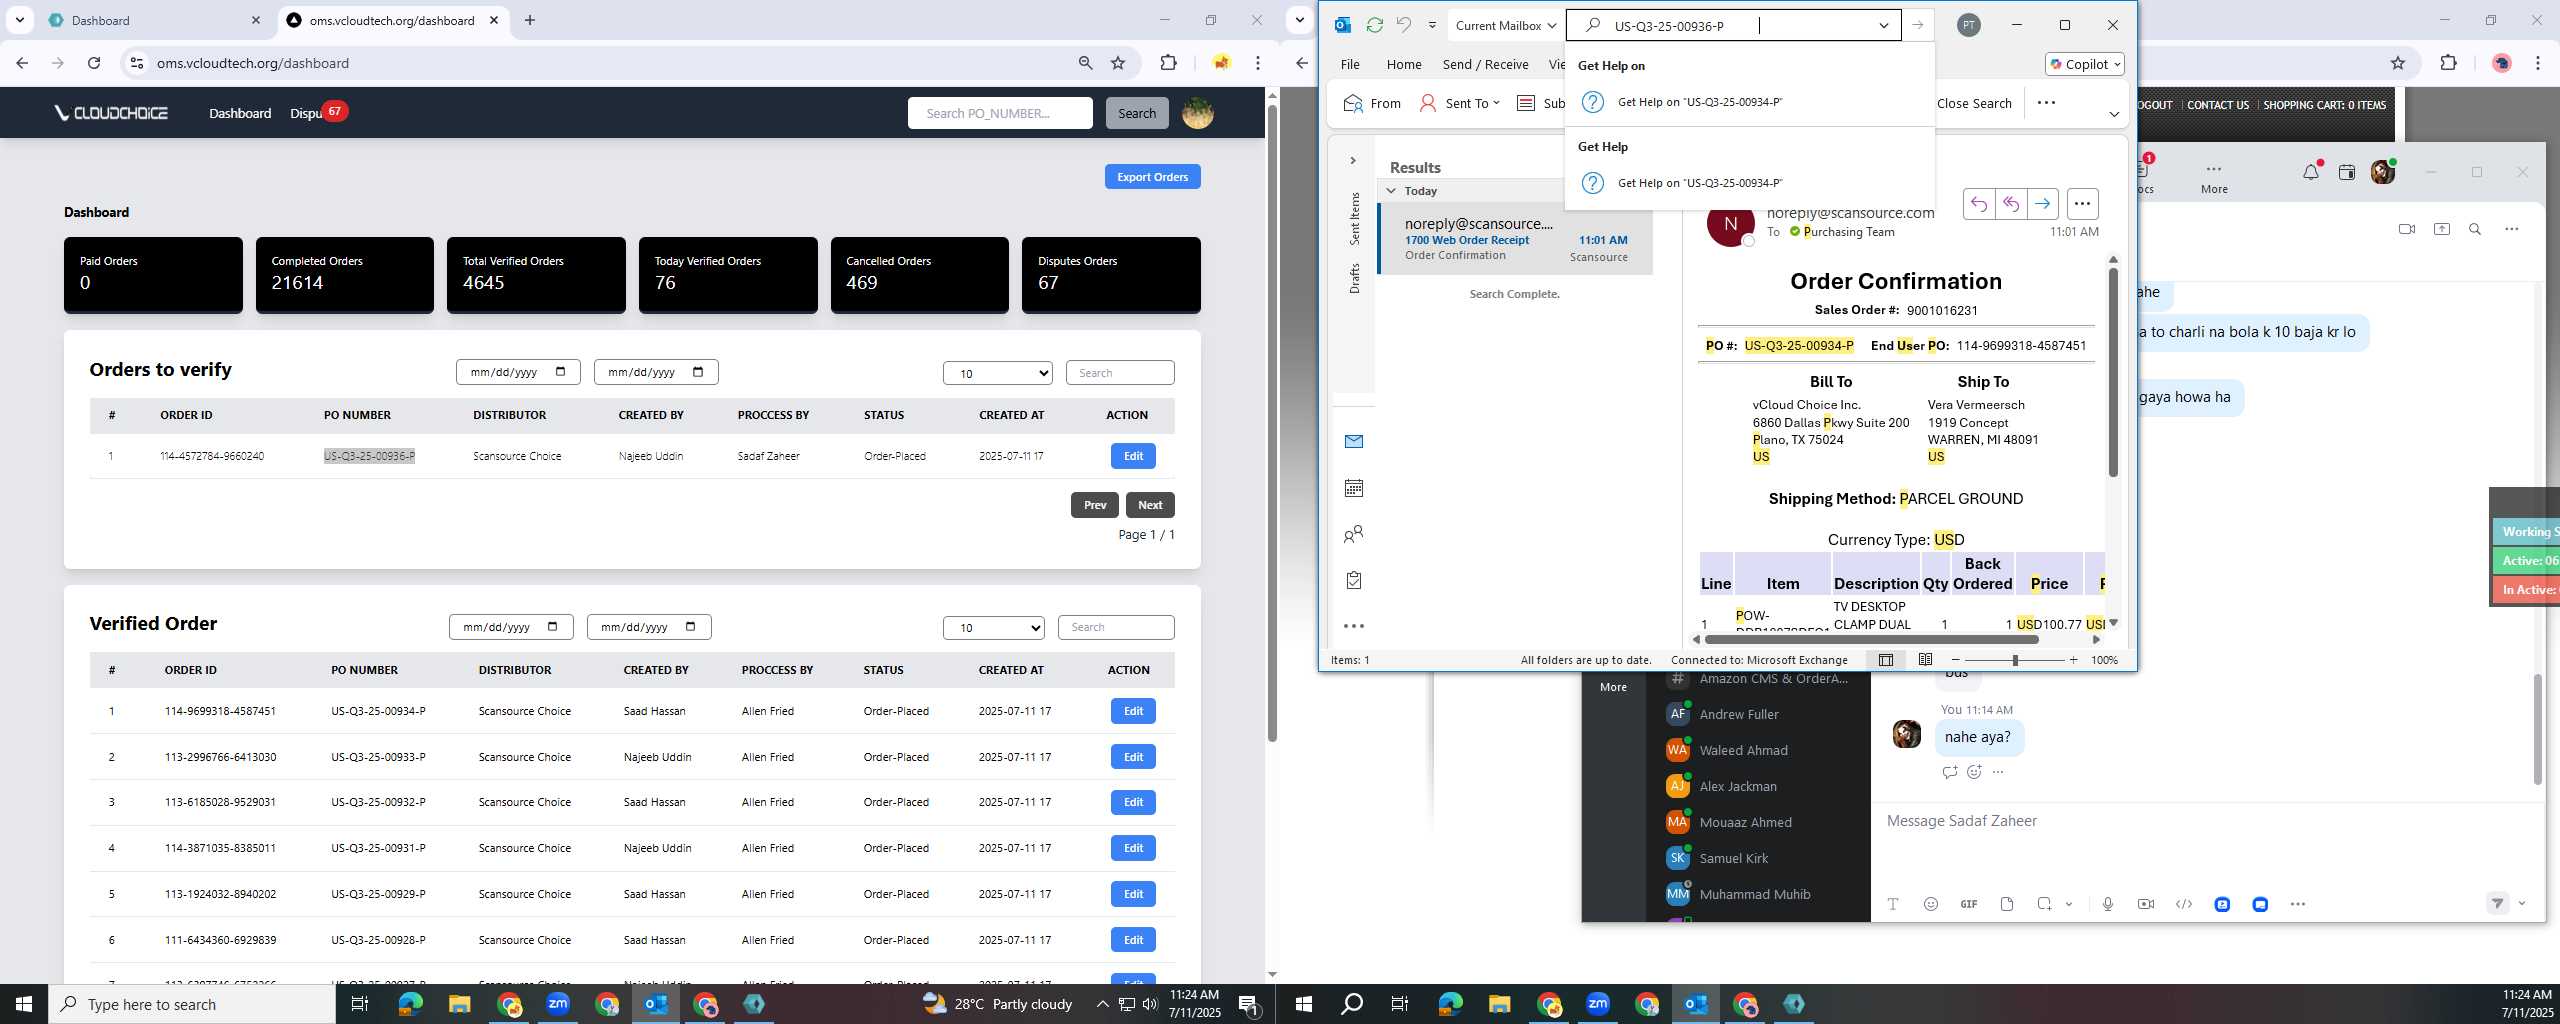Open Chrome extensions puzzle icon in left window
This screenshot has width=2560, height=1024.
click(1168, 63)
